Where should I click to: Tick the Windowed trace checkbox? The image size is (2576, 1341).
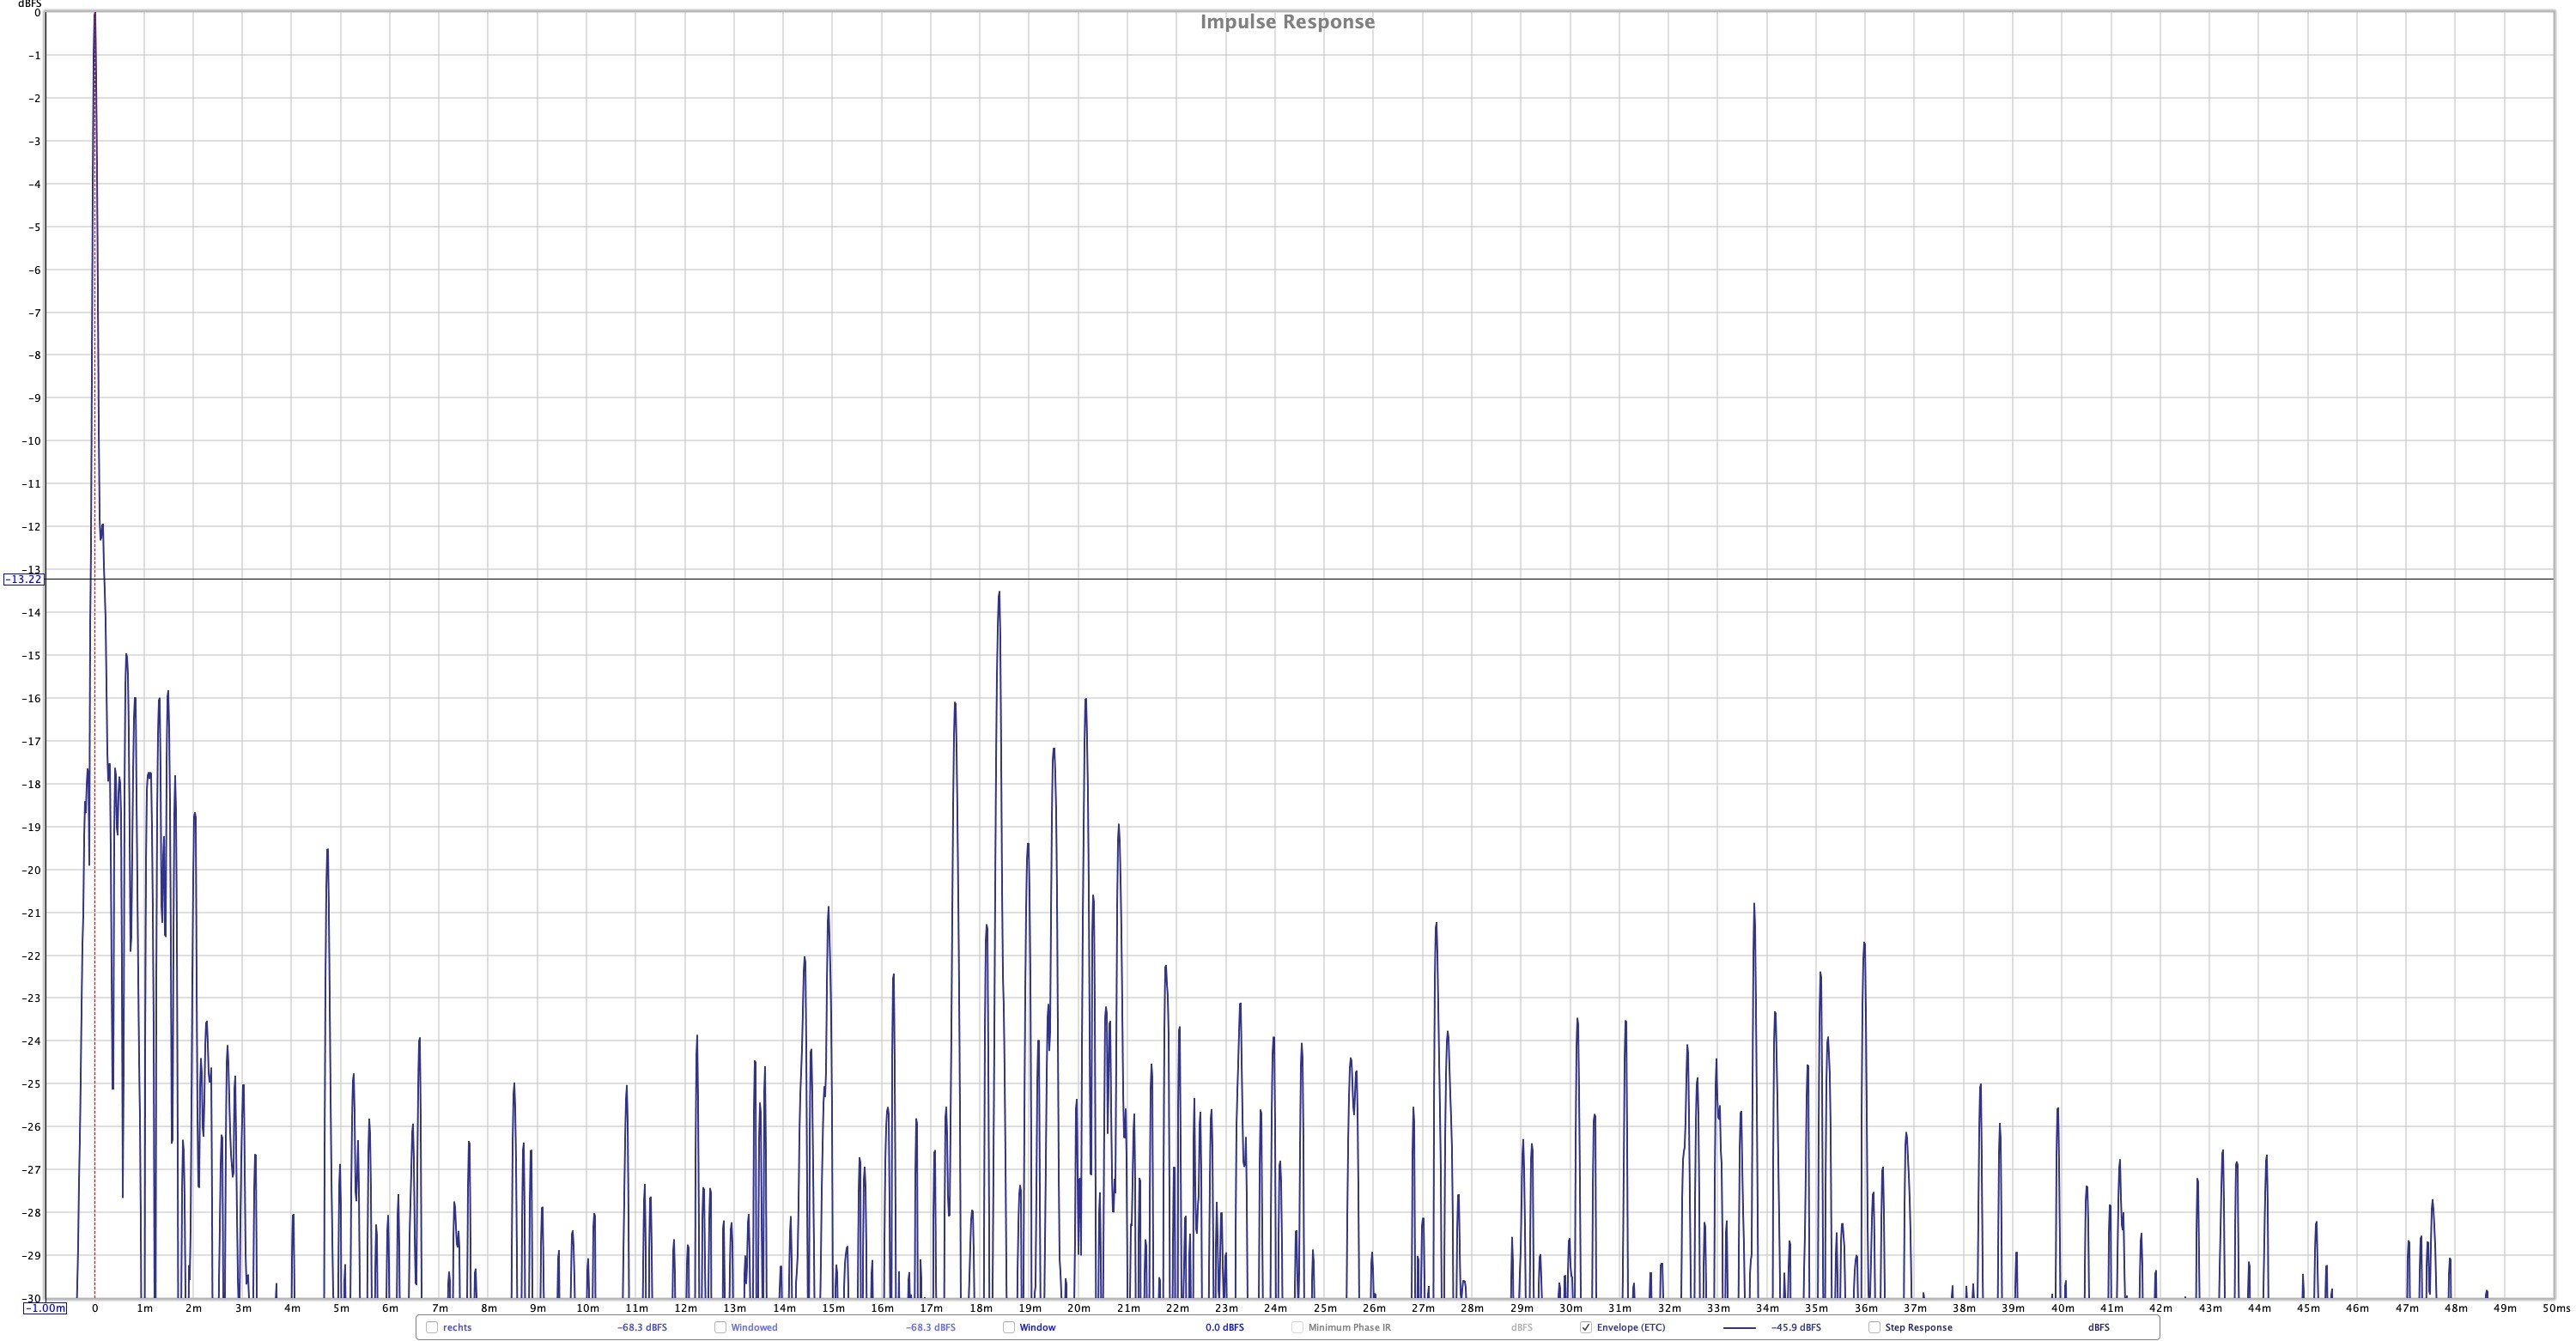[720, 1327]
